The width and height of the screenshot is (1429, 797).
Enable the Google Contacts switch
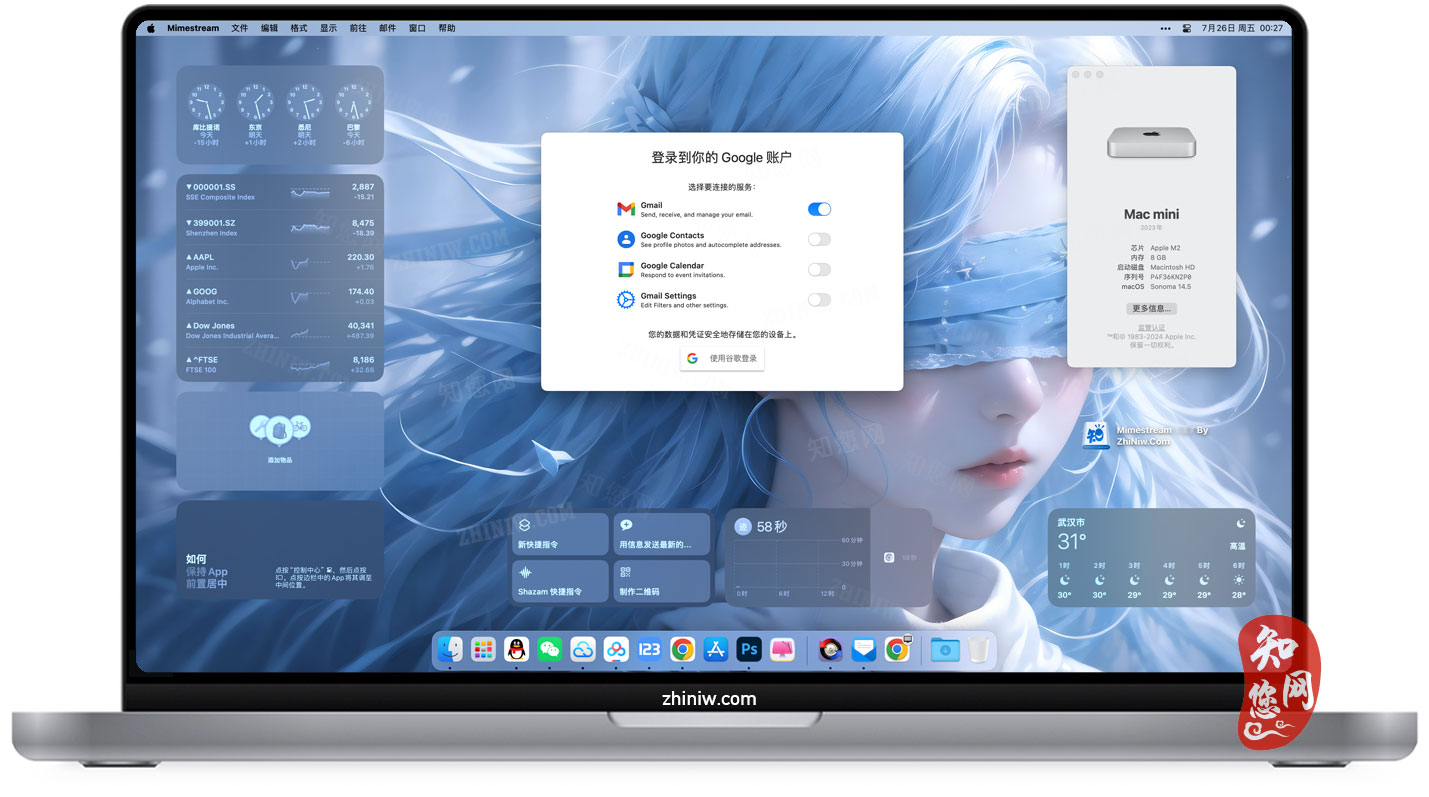point(819,239)
